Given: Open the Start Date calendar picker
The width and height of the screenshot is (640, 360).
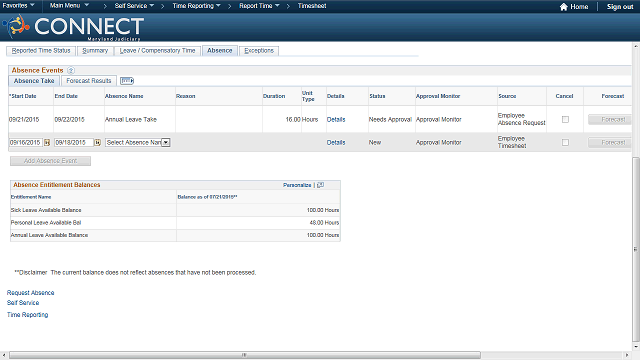Looking at the screenshot, I should click(47, 142).
